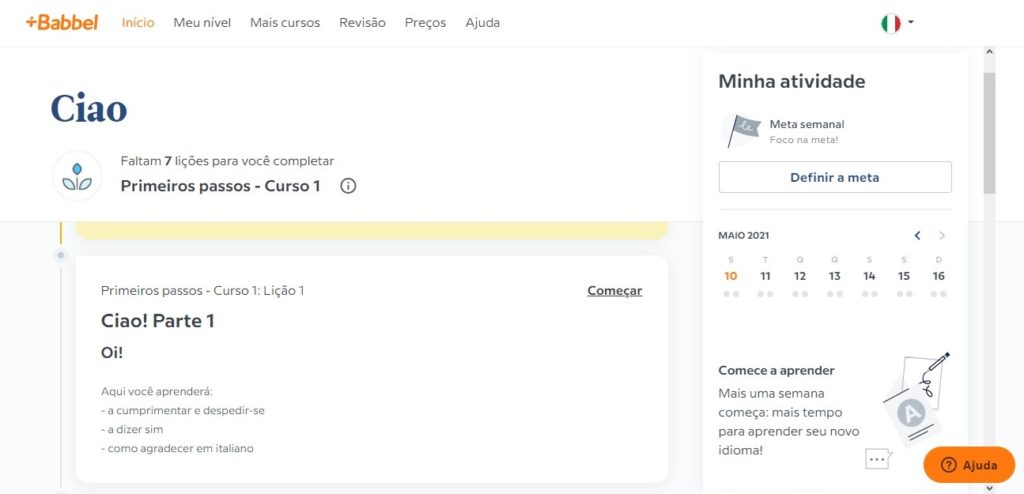Select the Revisão nav item
This screenshot has height=494, width=1024.
coord(362,22)
